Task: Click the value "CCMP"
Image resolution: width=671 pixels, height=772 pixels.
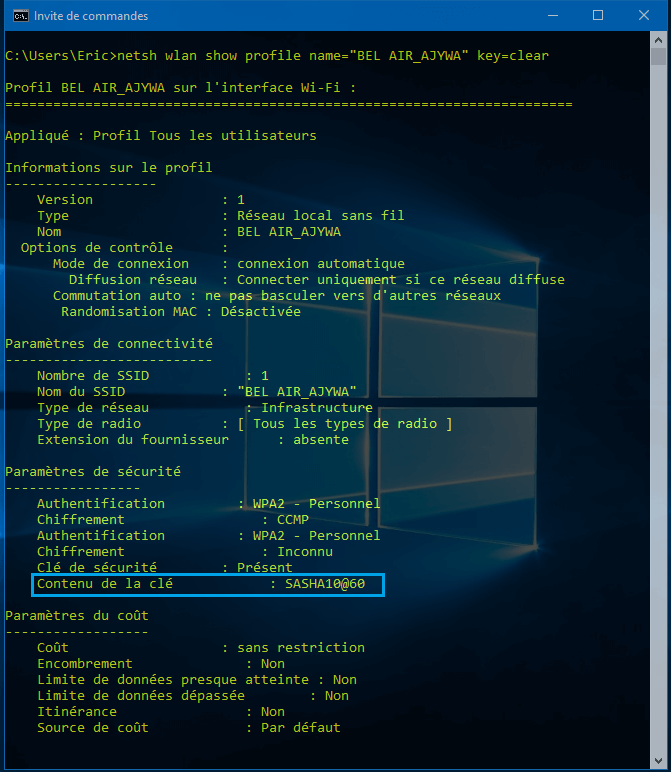Action: coord(293,520)
